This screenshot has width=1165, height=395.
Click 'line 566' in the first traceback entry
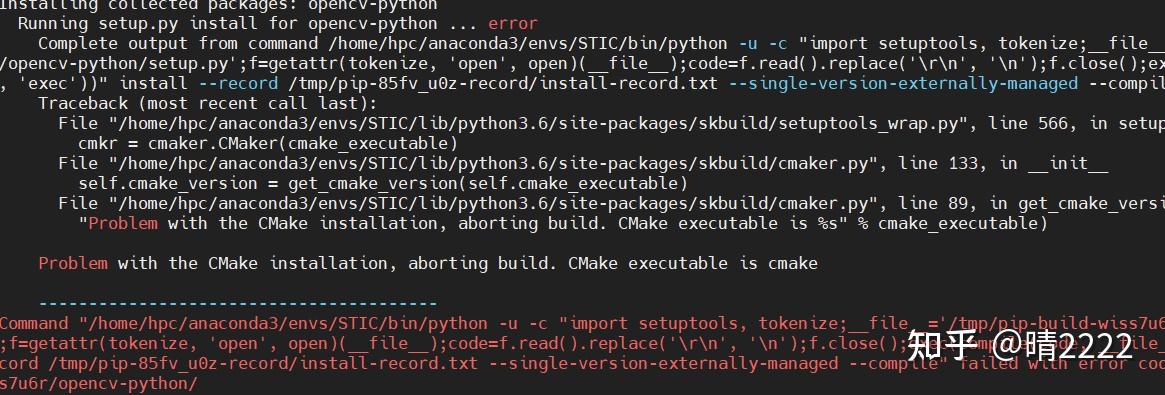pyautogui.click(x=938, y=123)
